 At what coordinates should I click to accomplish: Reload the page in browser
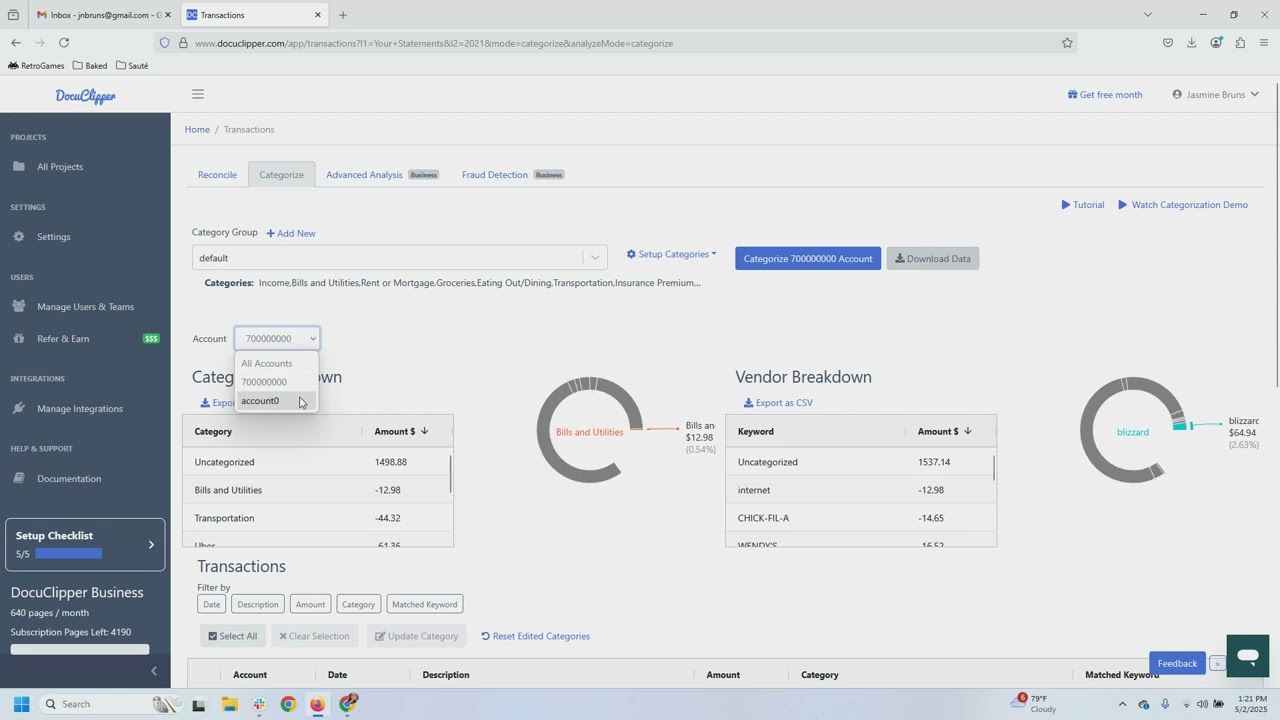pos(64,43)
